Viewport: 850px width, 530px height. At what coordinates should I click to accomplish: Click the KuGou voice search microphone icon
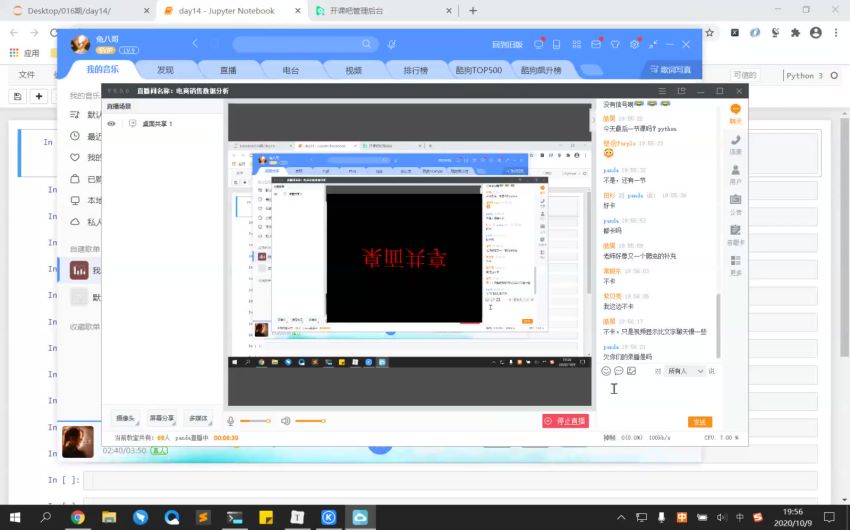(391, 44)
